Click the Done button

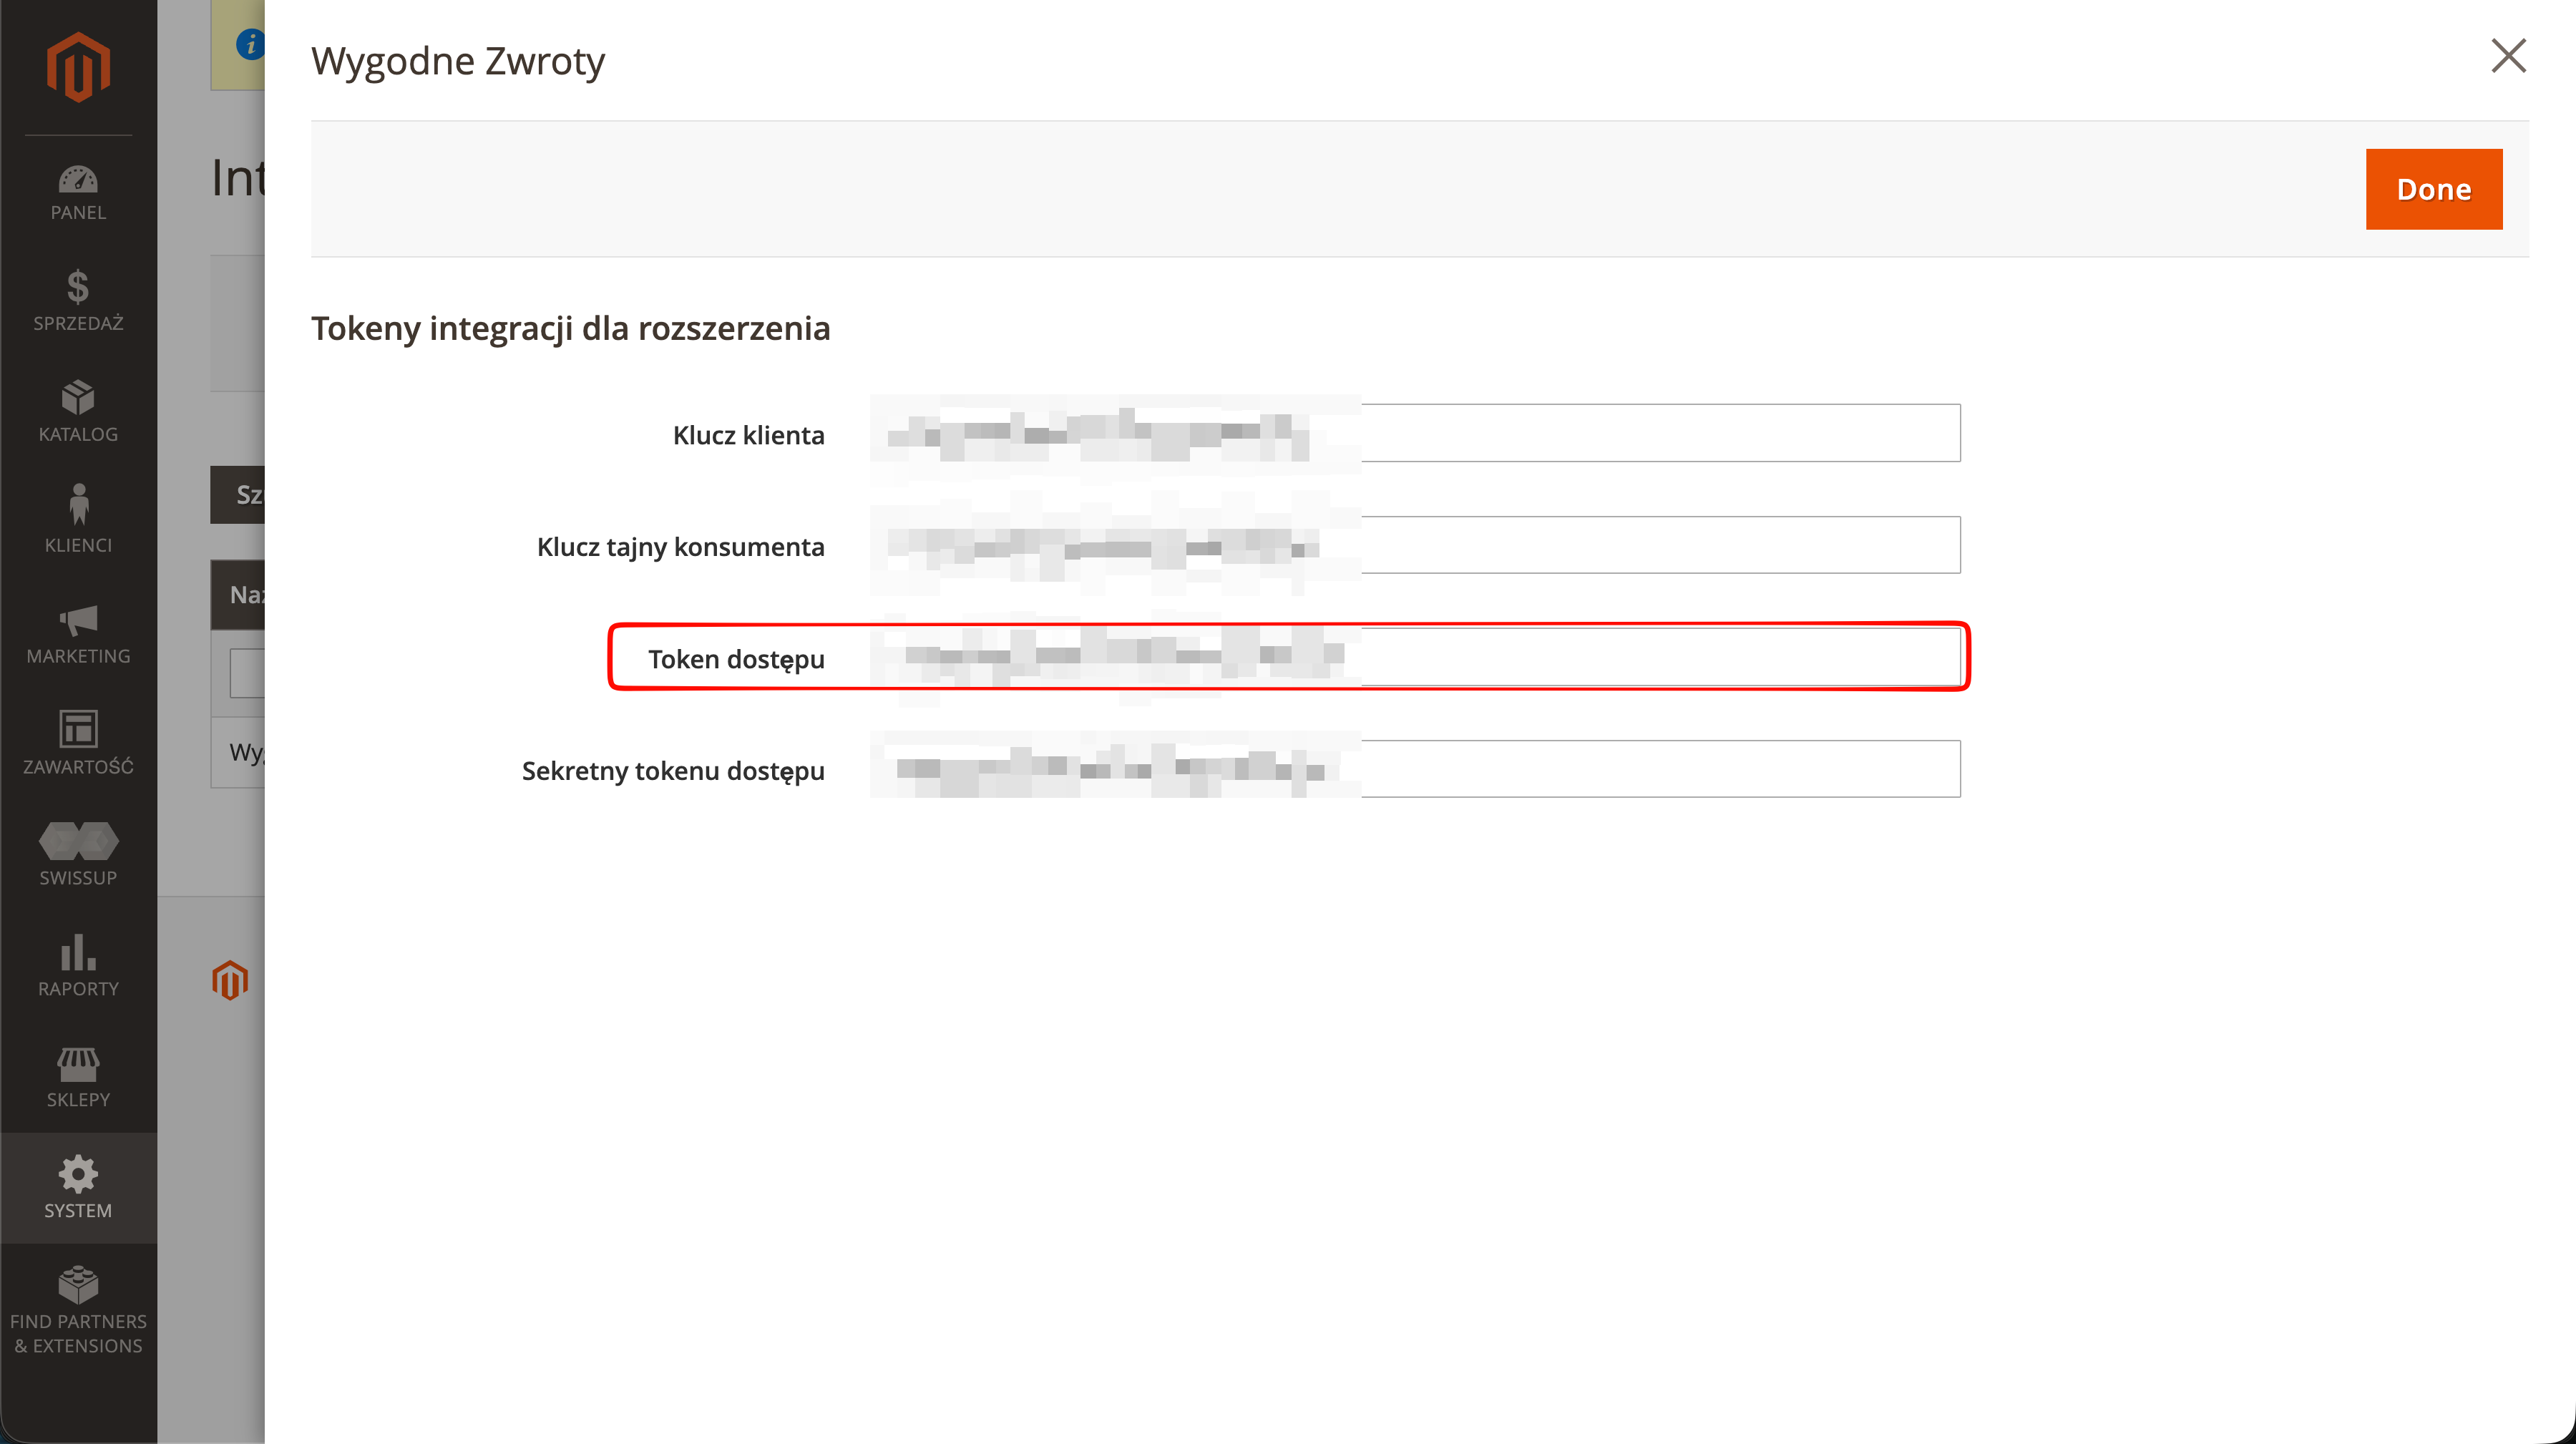pyautogui.click(x=2433, y=189)
